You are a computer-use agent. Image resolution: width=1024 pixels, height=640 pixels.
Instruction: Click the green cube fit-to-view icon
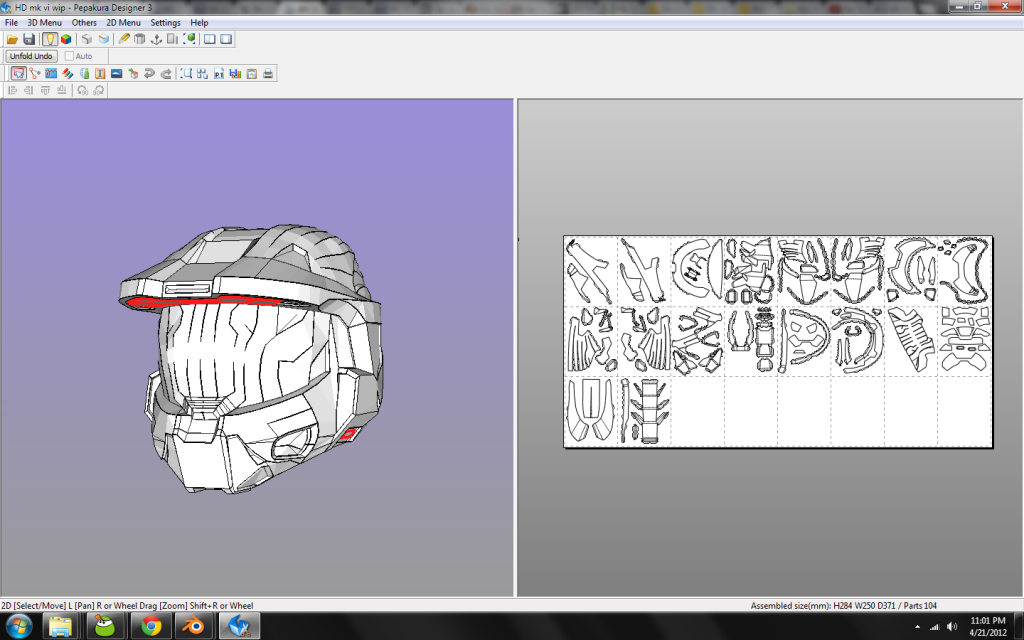[189, 39]
